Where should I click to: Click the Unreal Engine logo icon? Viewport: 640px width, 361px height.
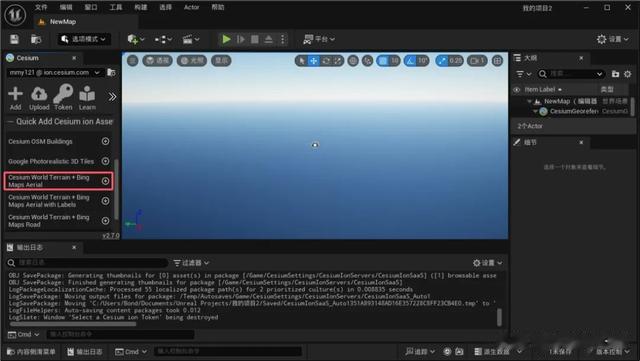pyautogui.click(x=16, y=15)
